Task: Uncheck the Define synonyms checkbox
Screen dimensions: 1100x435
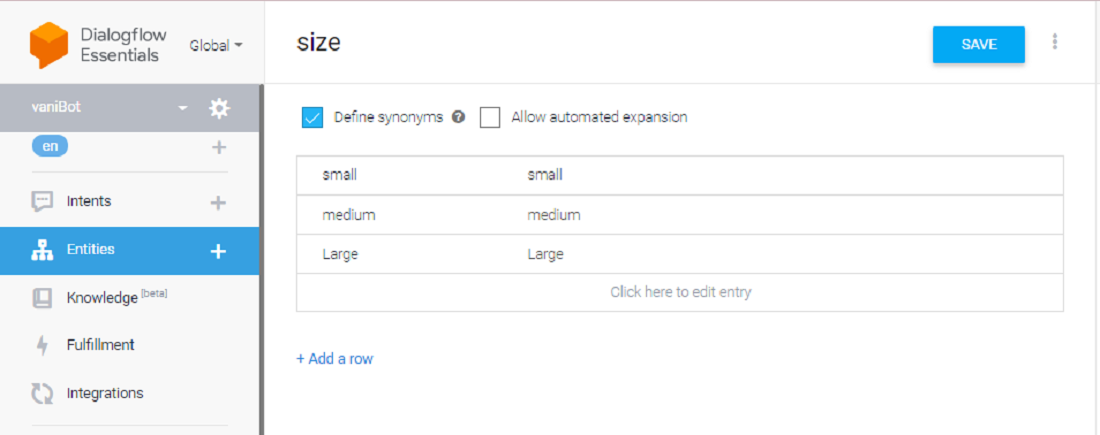Action: point(312,118)
